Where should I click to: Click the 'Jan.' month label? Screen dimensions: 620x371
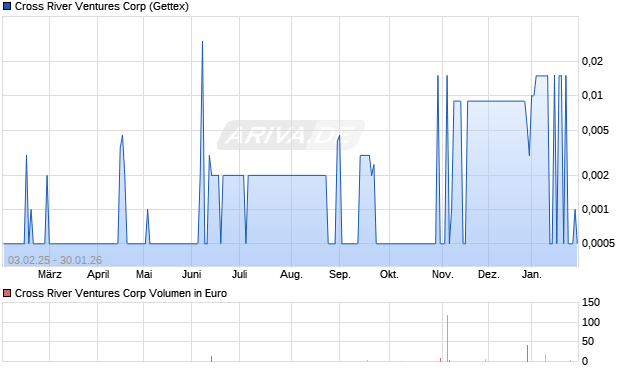click(532, 274)
